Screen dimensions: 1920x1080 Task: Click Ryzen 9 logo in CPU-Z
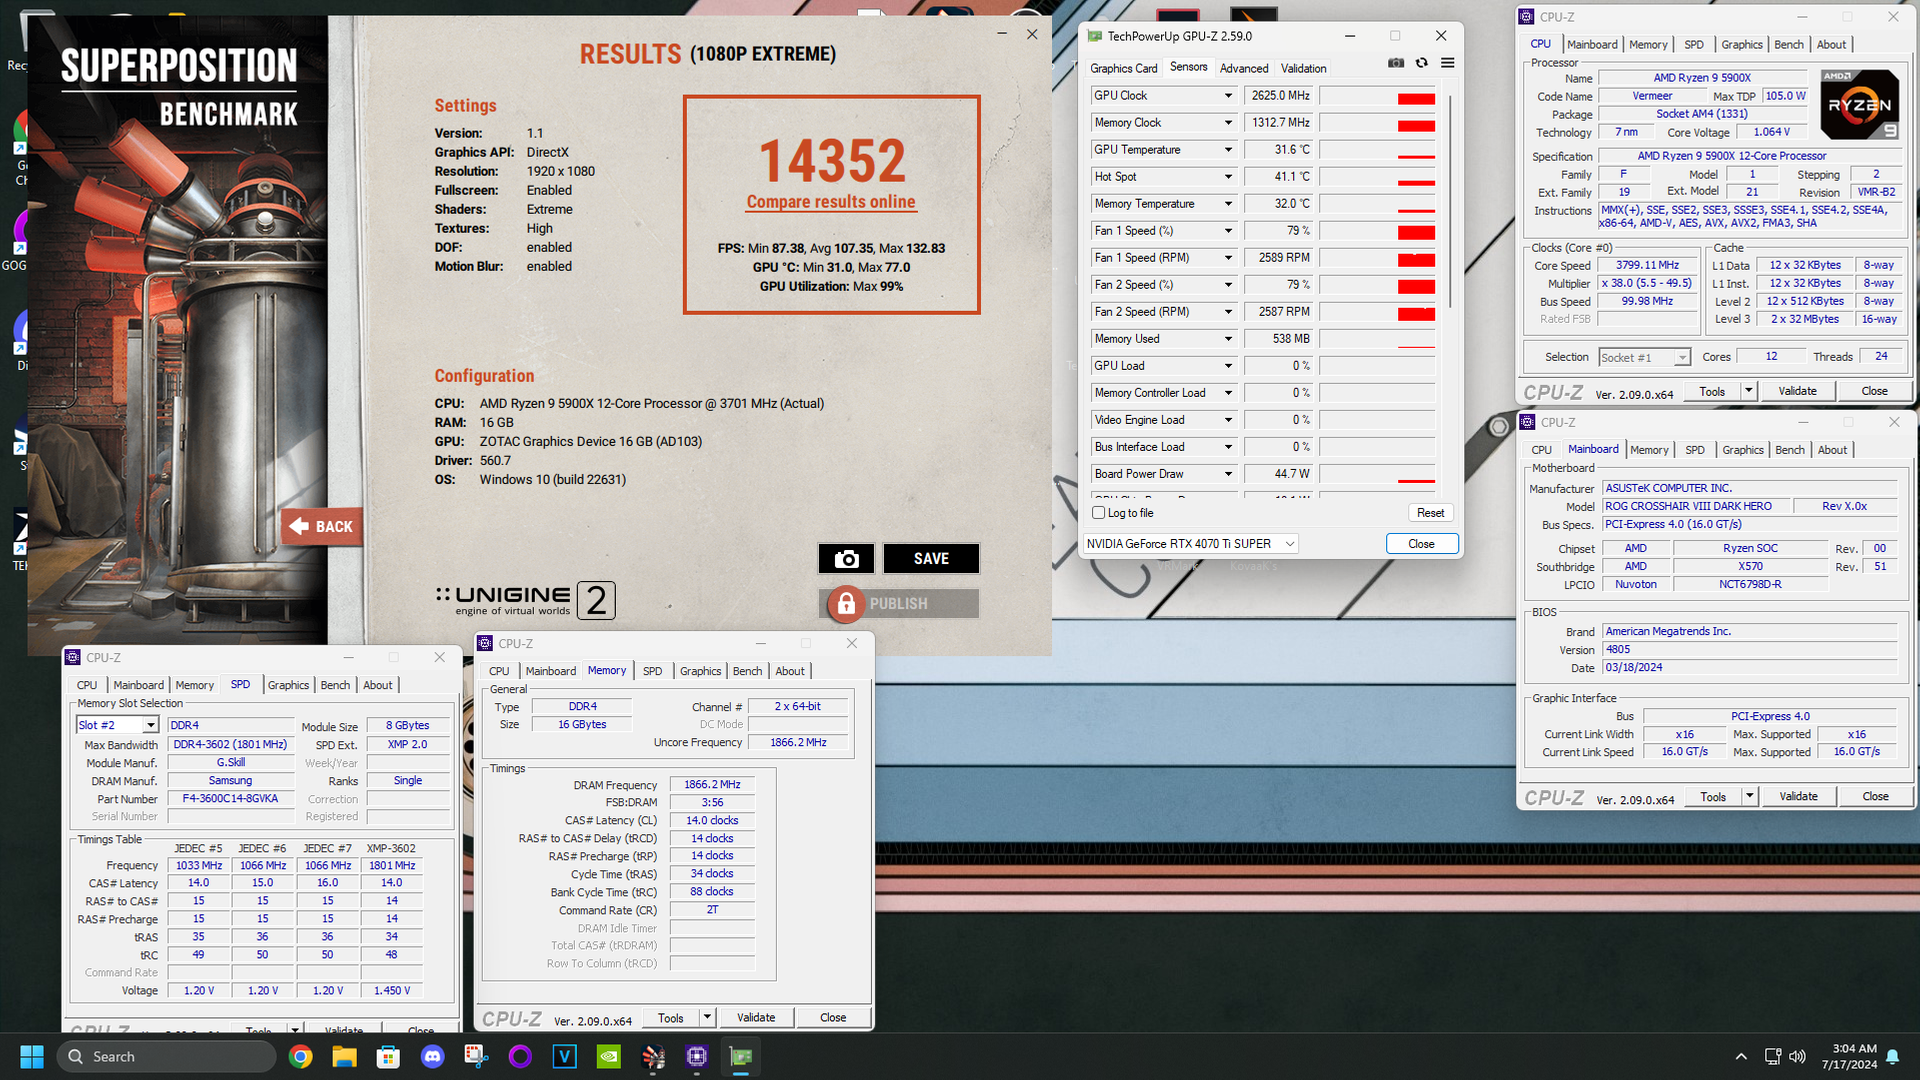point(1859,104)
